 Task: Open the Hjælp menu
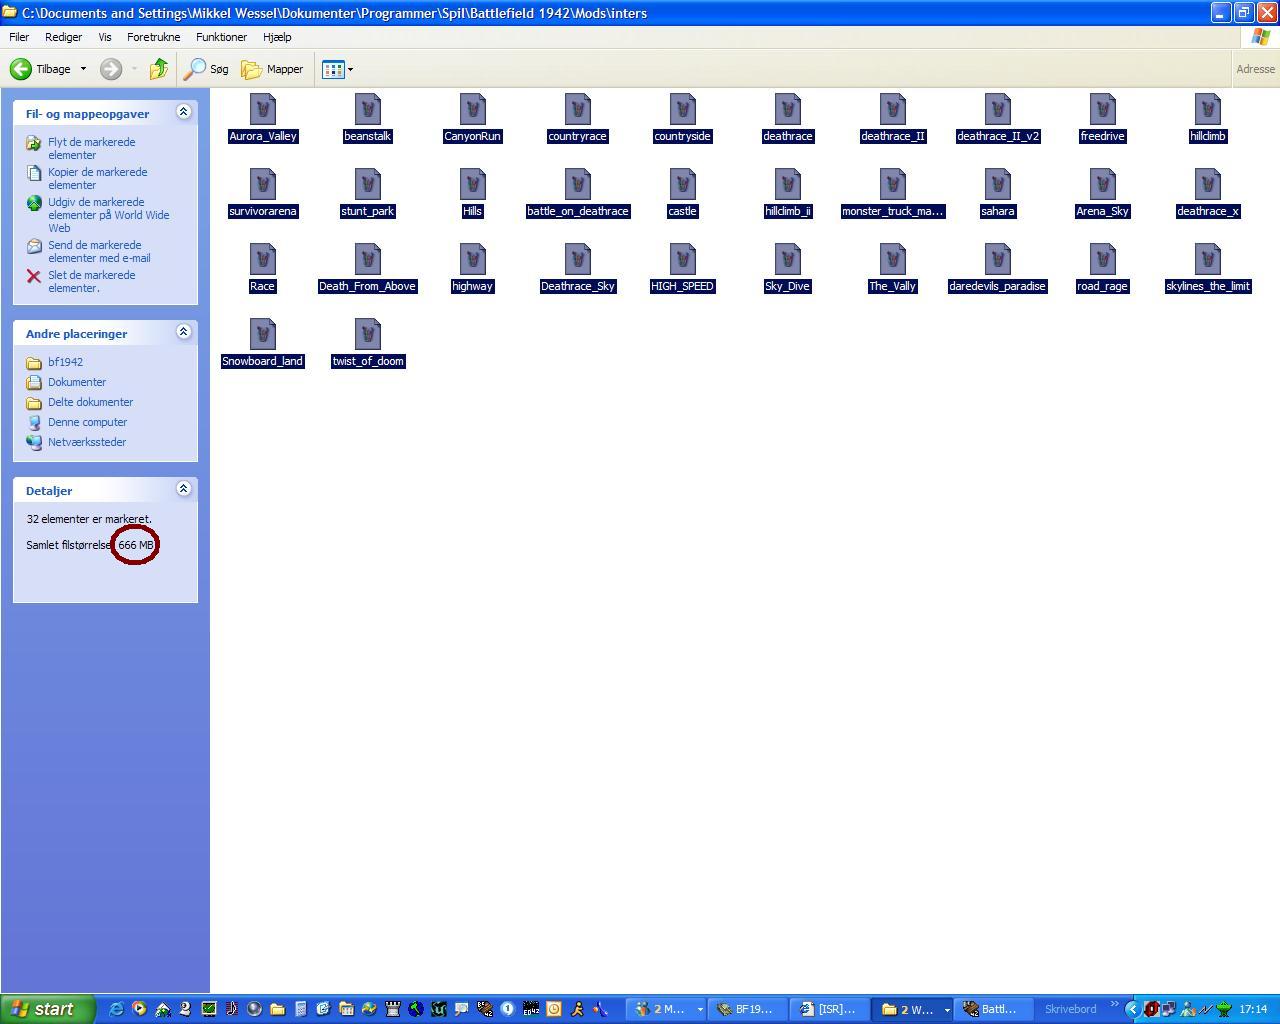click(277, 37)
